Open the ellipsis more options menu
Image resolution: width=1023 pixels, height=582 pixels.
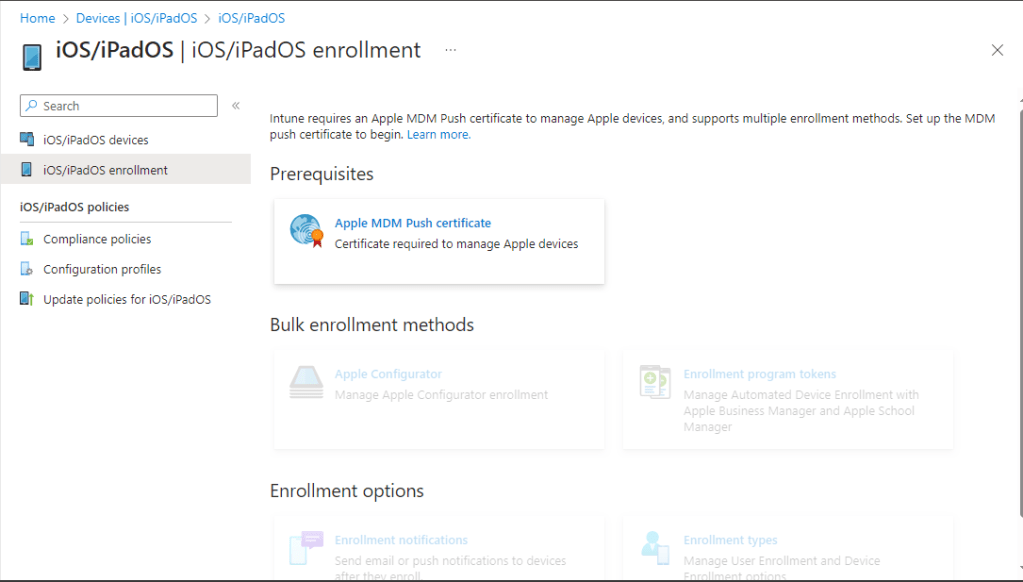point(451,50)
